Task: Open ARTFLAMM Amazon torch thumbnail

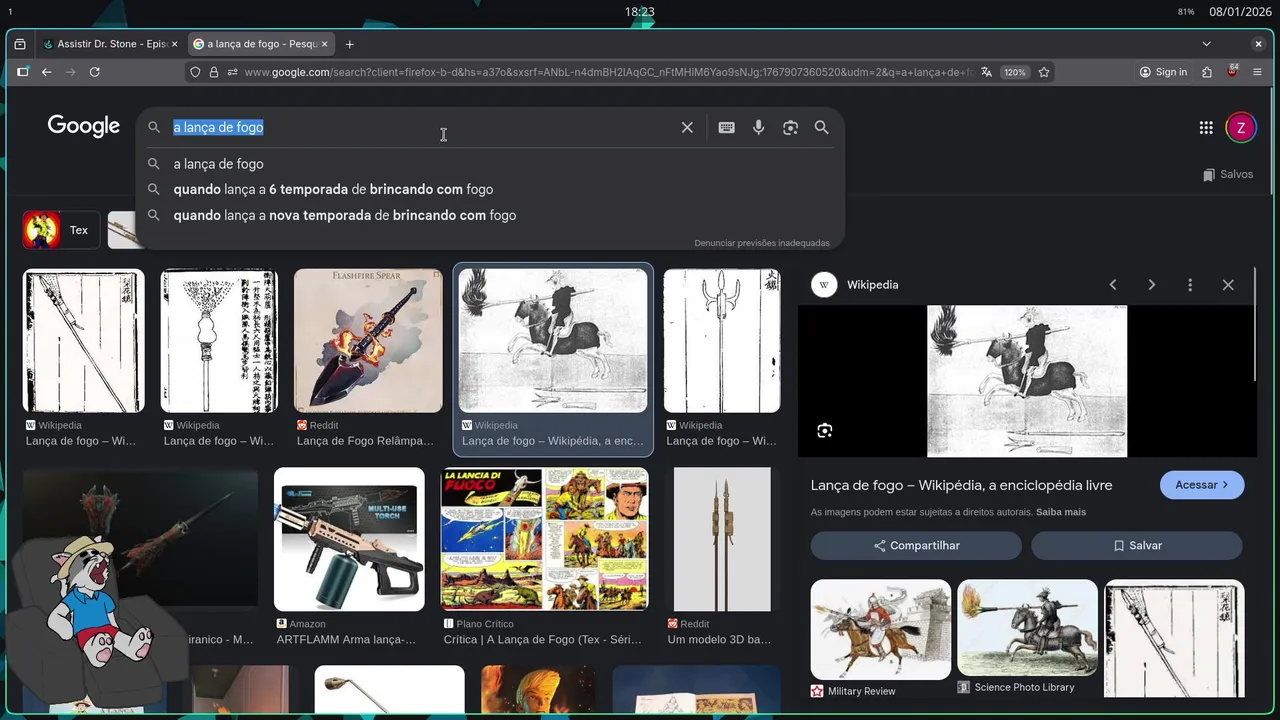Action: [349, 540]
